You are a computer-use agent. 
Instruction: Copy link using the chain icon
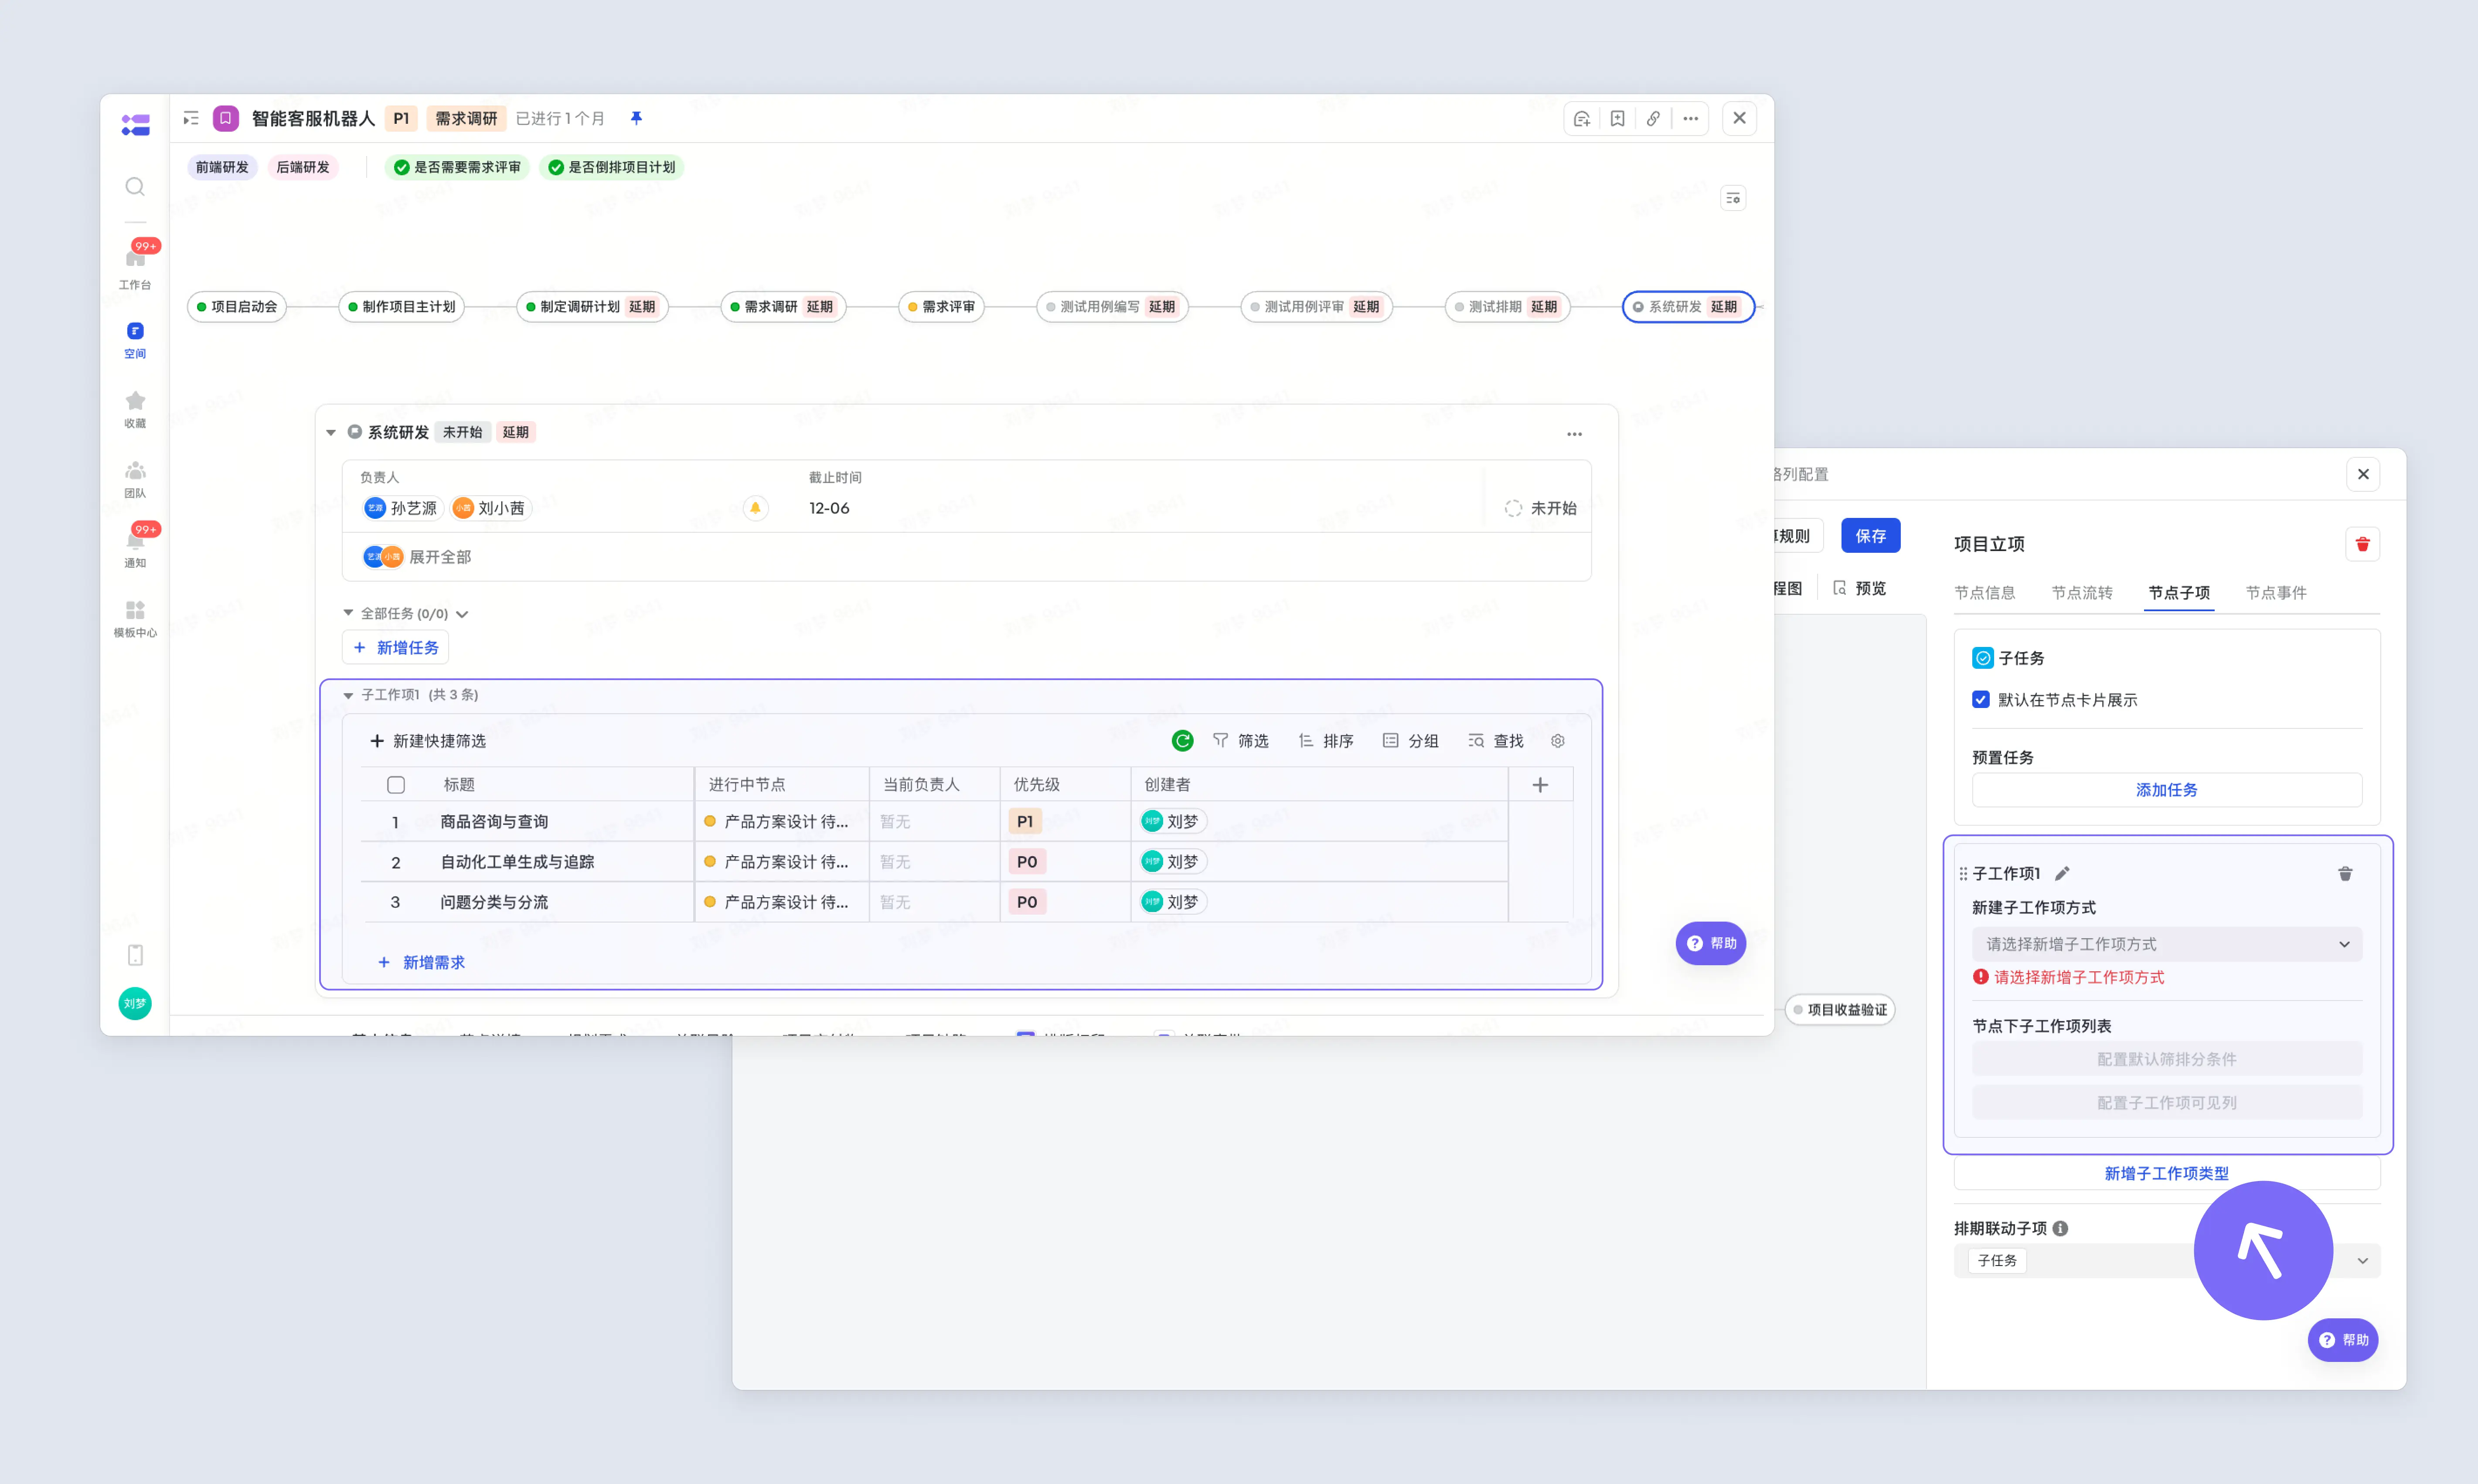pos(1653,119)
